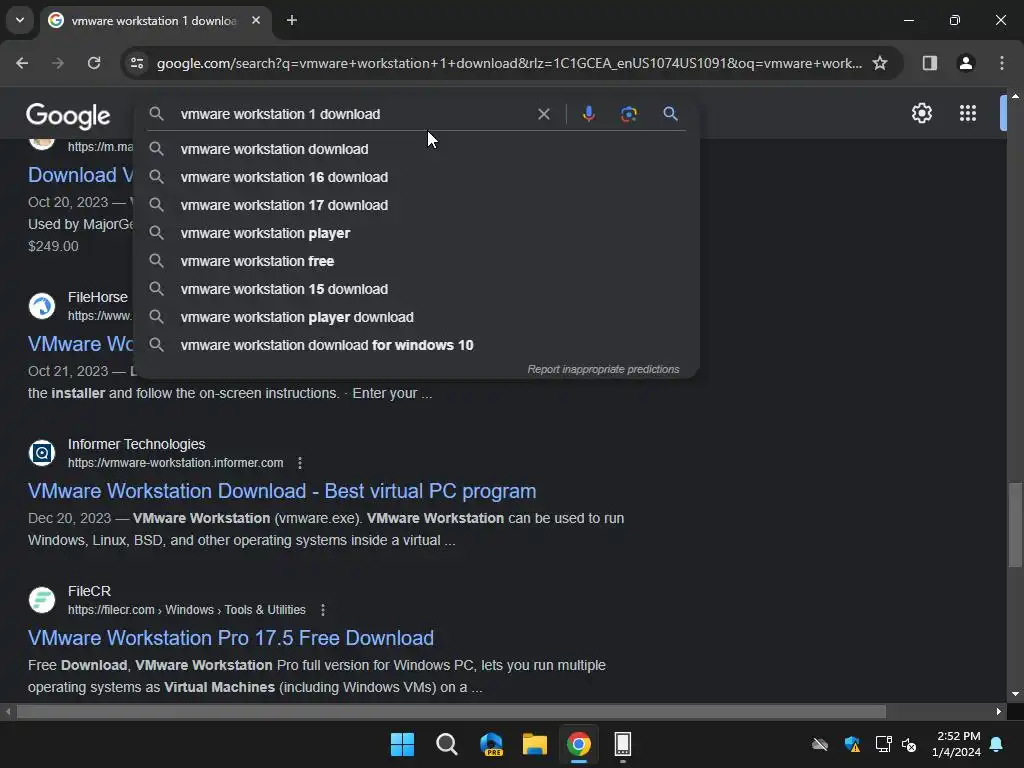This screenshot has width=1024, height=768.
Task: Click the Chrome address bar URL
Action: (509, 63)
